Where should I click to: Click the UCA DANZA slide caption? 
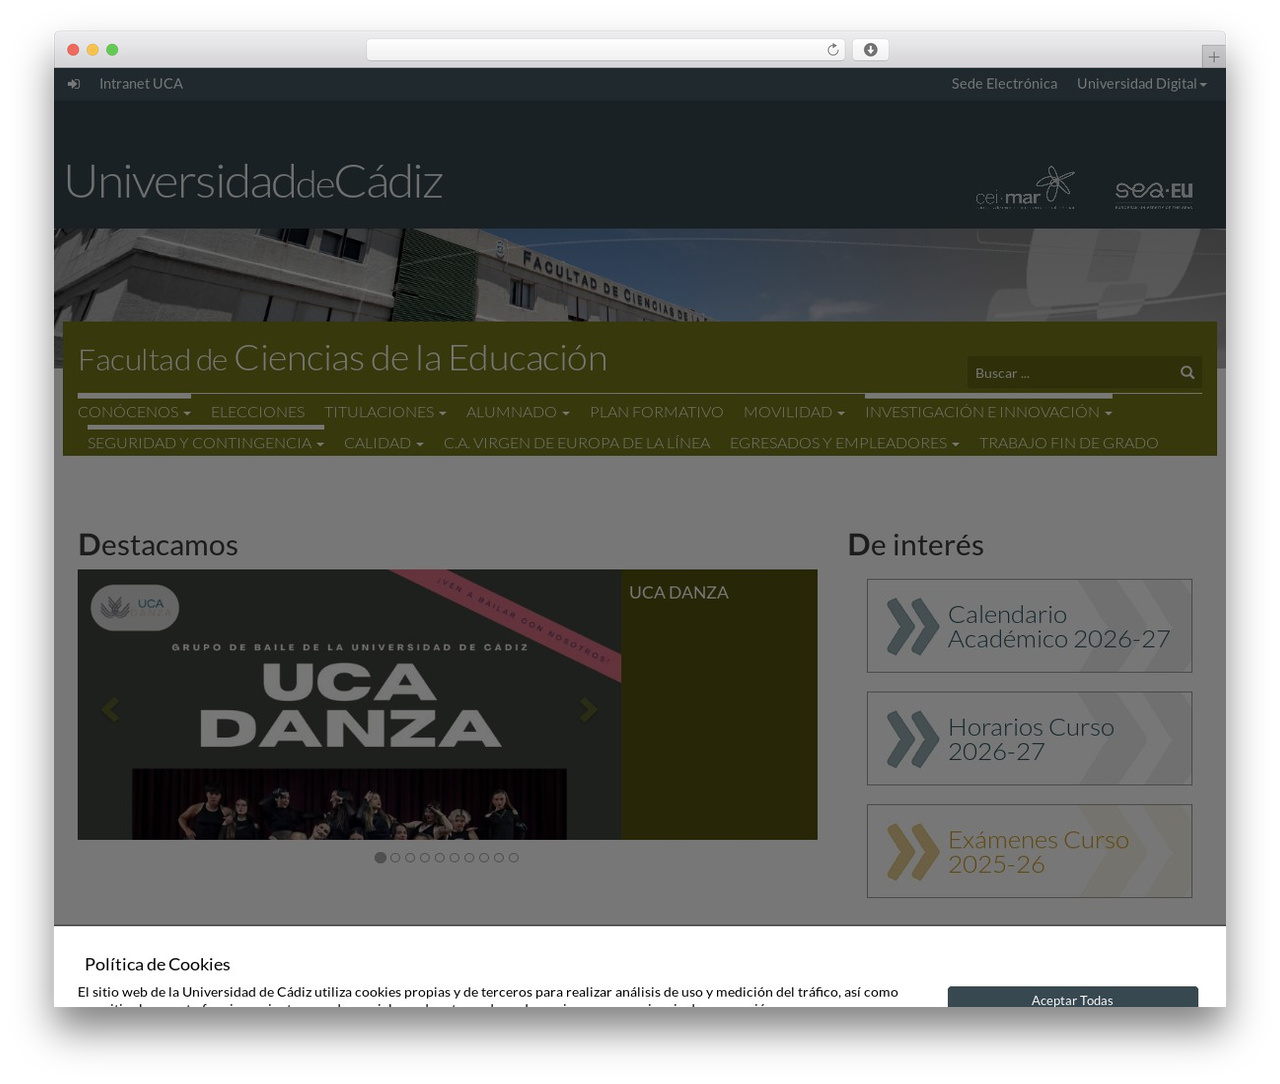click(x=679, y=593)
